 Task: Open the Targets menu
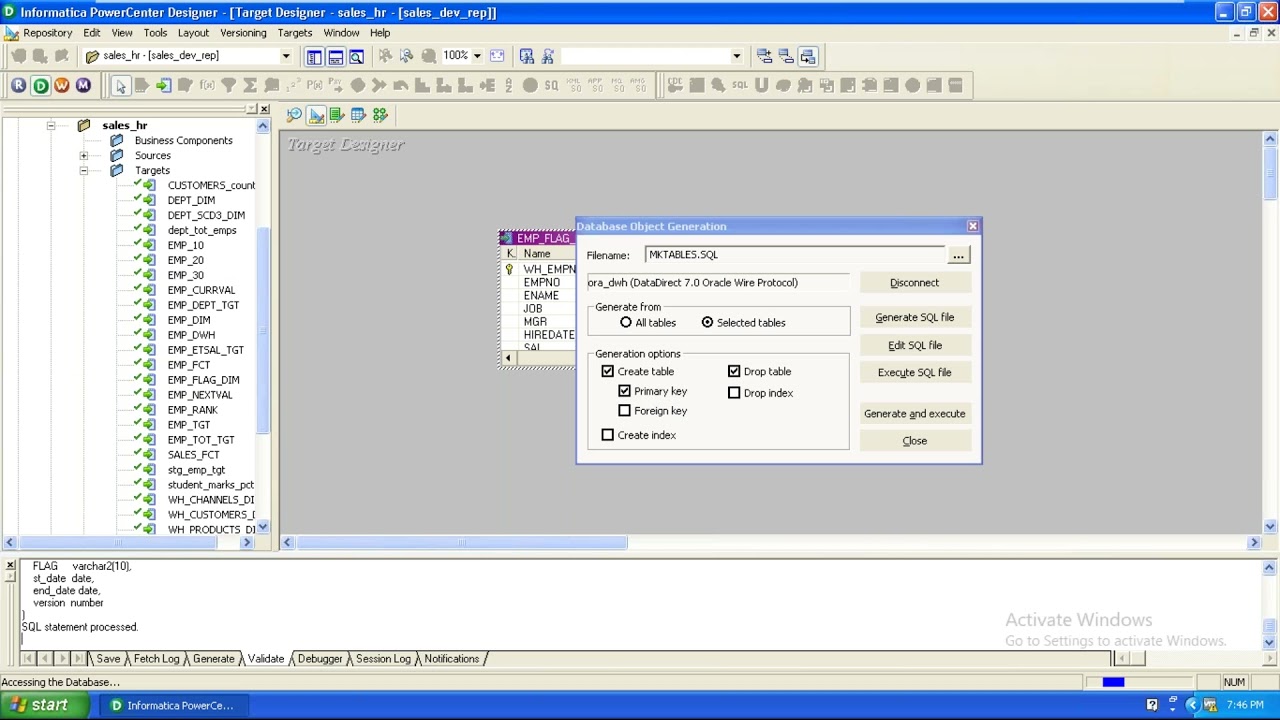pos(295,33)
